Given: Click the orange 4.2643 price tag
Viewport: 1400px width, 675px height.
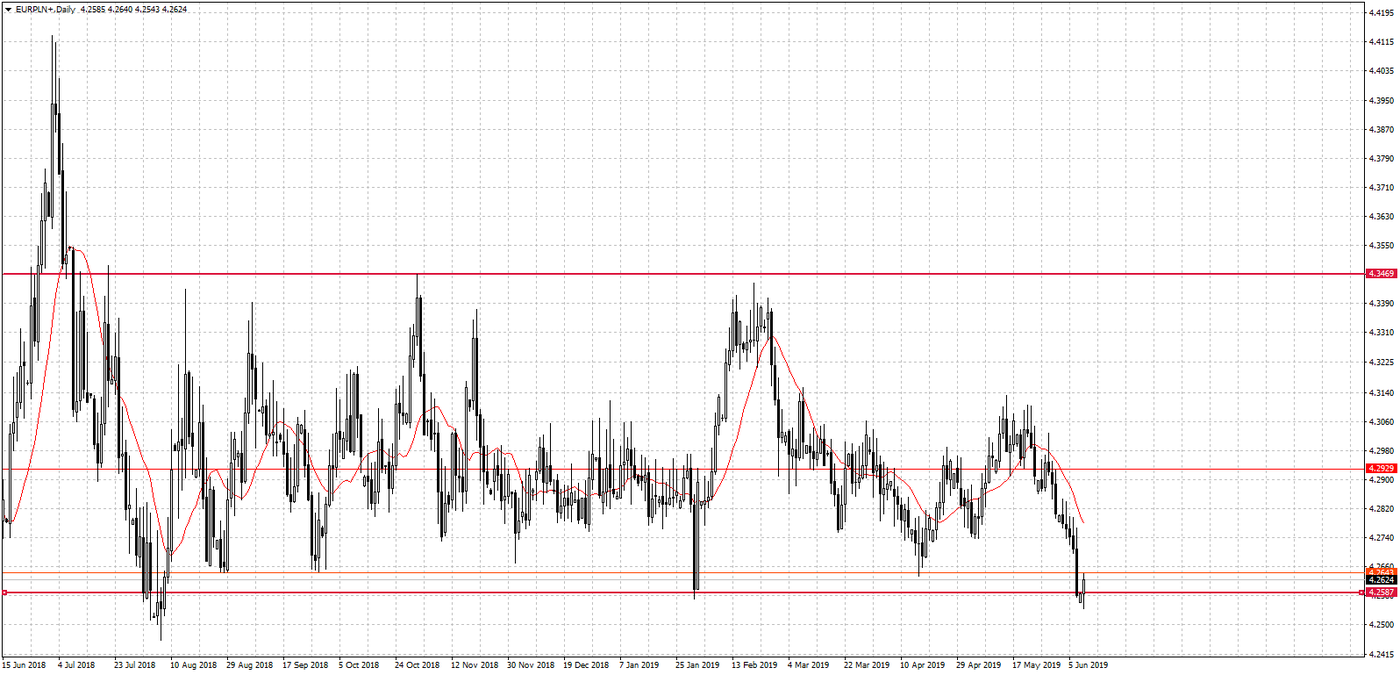Looking at the screenshot, I should point(1380,571).
